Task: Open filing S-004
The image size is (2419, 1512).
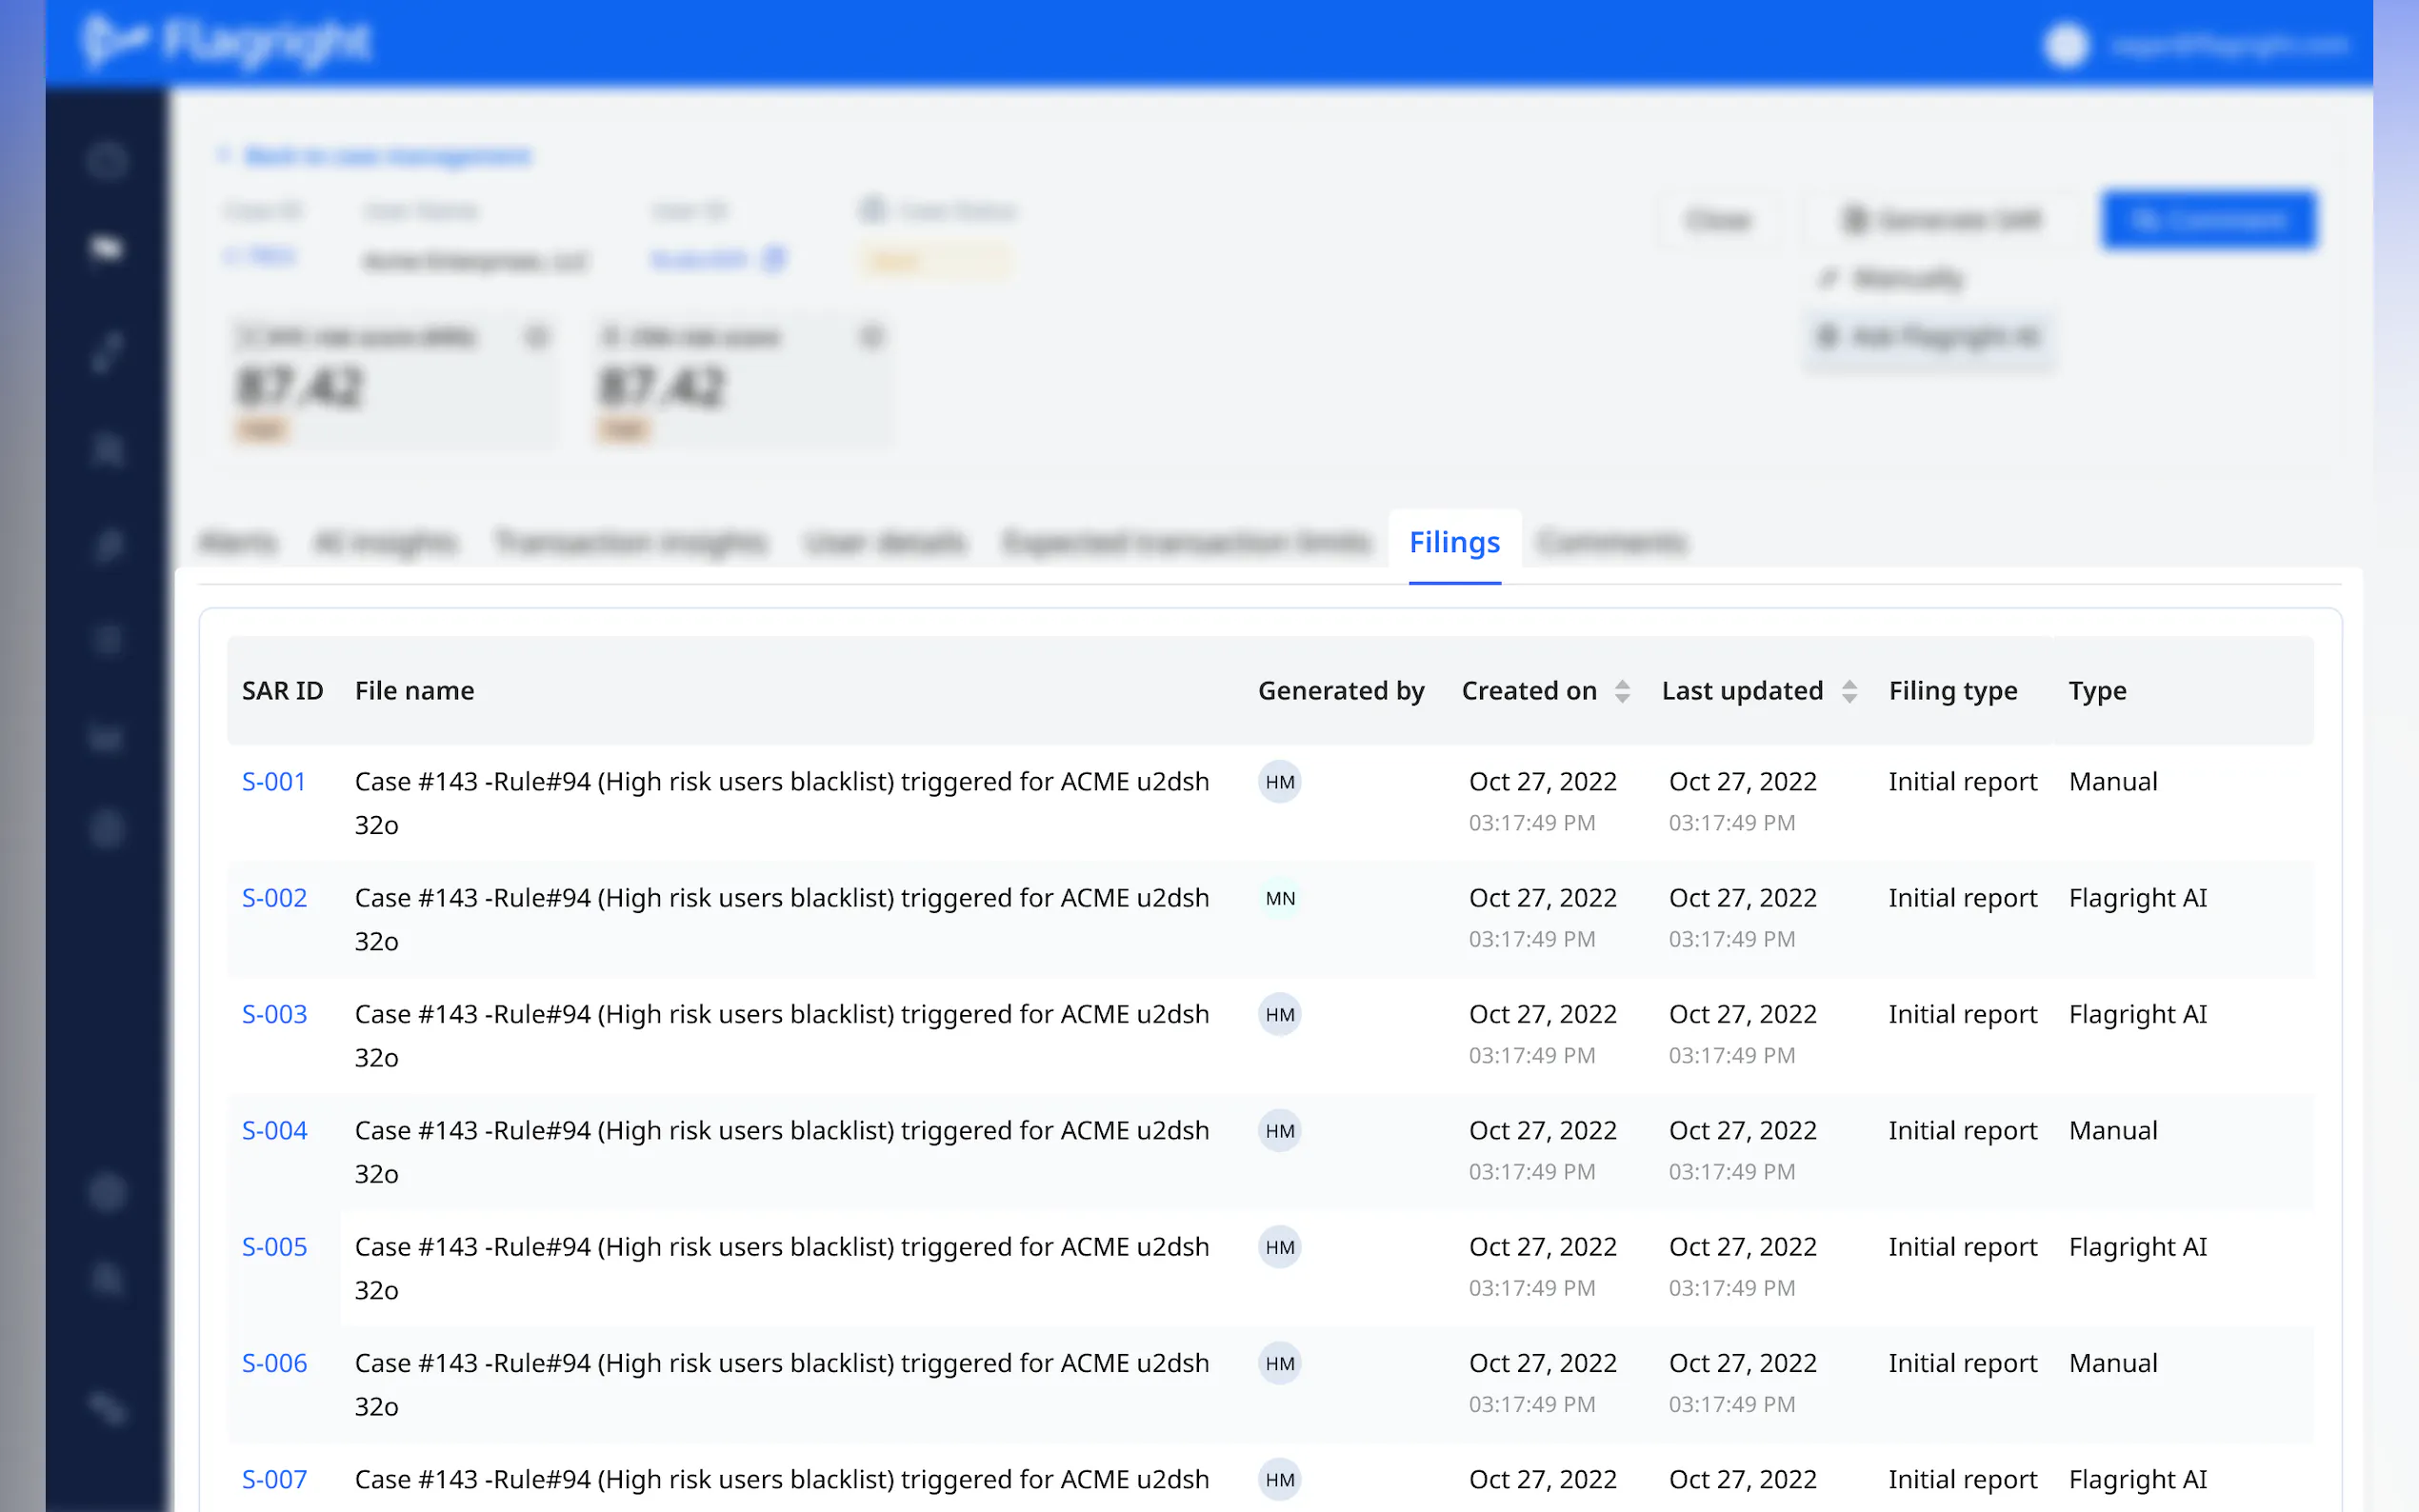Action: [x=274, y=1131]
